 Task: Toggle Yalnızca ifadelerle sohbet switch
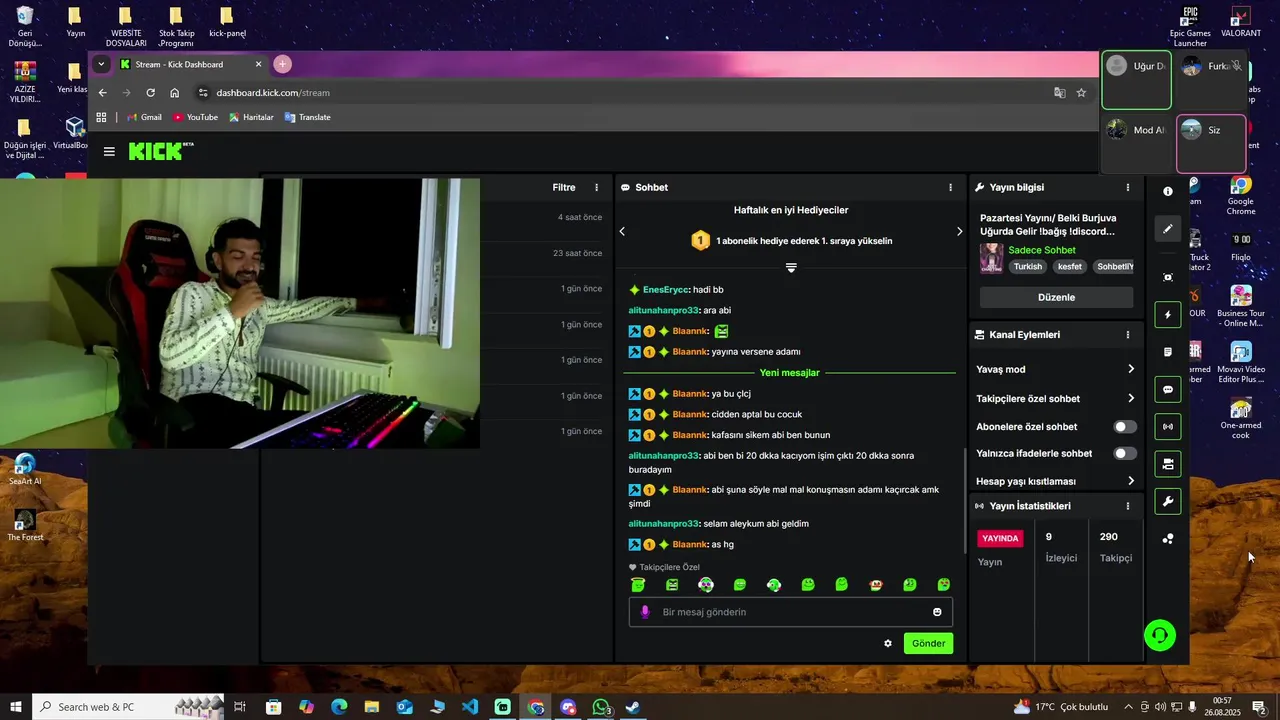(x=1125, y=453)
